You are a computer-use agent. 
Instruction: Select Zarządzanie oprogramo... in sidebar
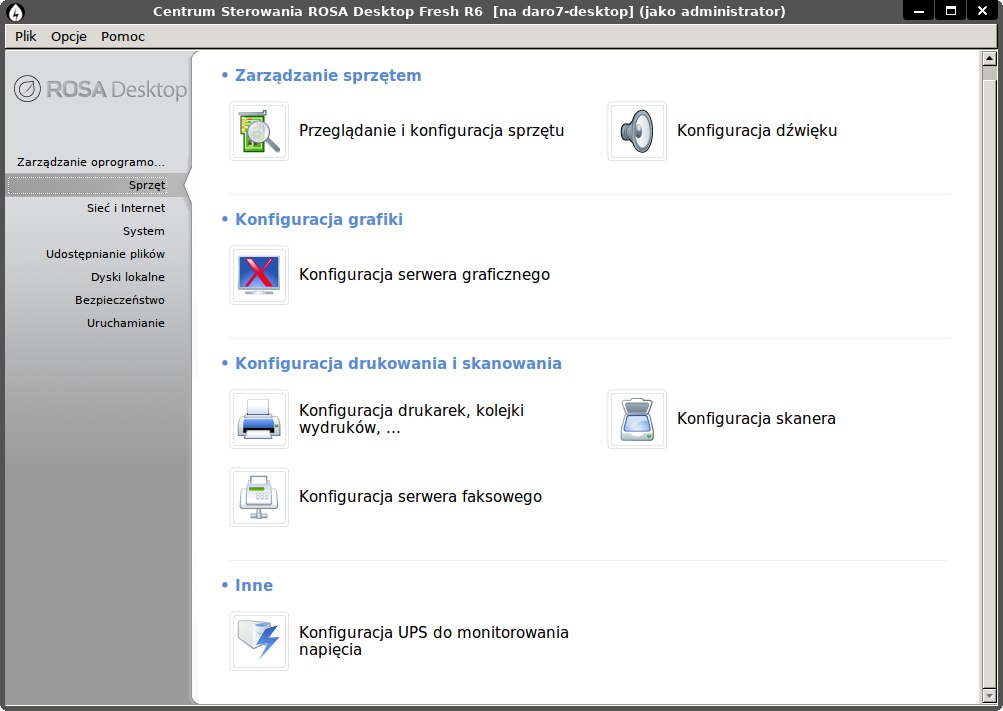91,162
